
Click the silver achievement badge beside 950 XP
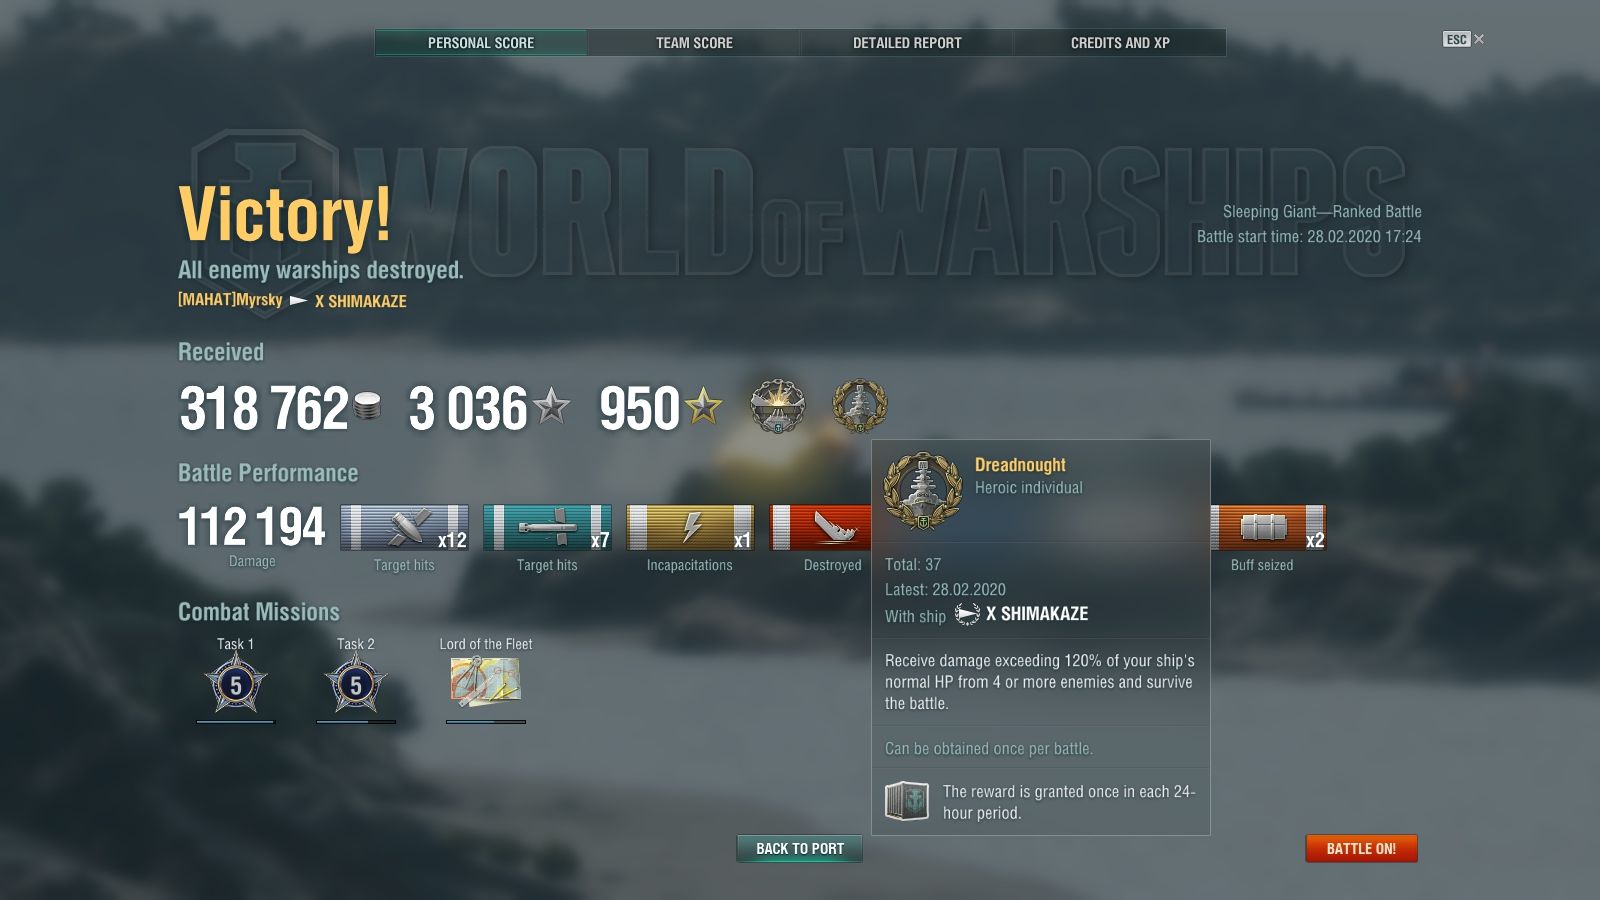778,406
